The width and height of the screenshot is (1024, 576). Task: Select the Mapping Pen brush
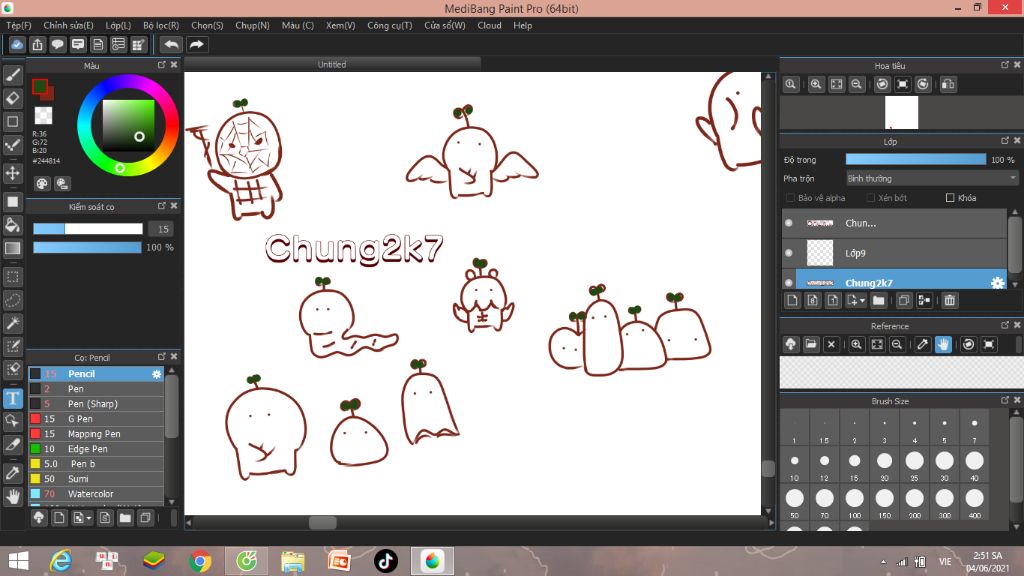click(96, 434)
